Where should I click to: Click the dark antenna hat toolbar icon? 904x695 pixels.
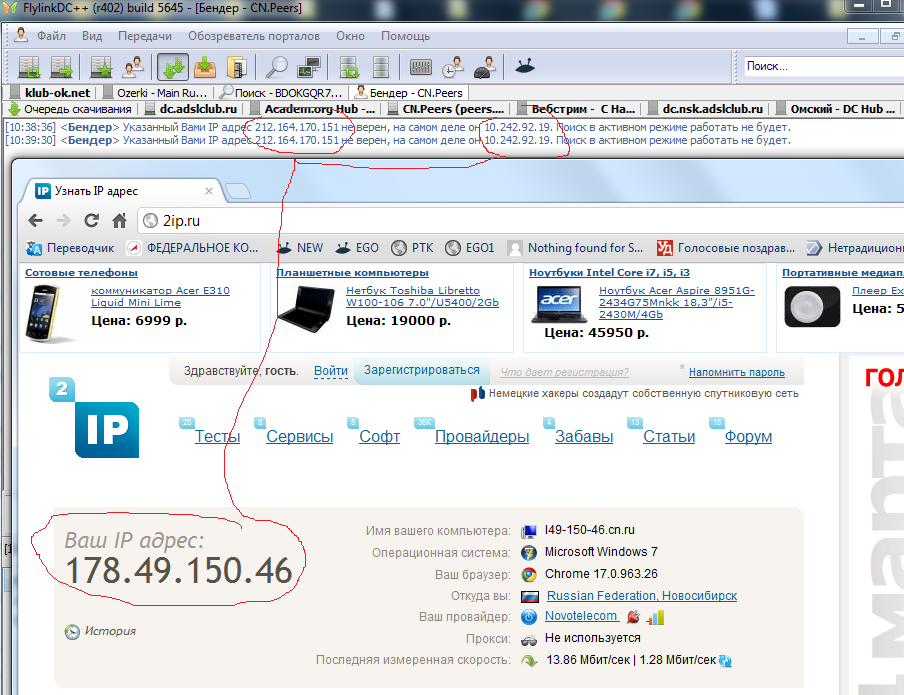coord(525,66)
